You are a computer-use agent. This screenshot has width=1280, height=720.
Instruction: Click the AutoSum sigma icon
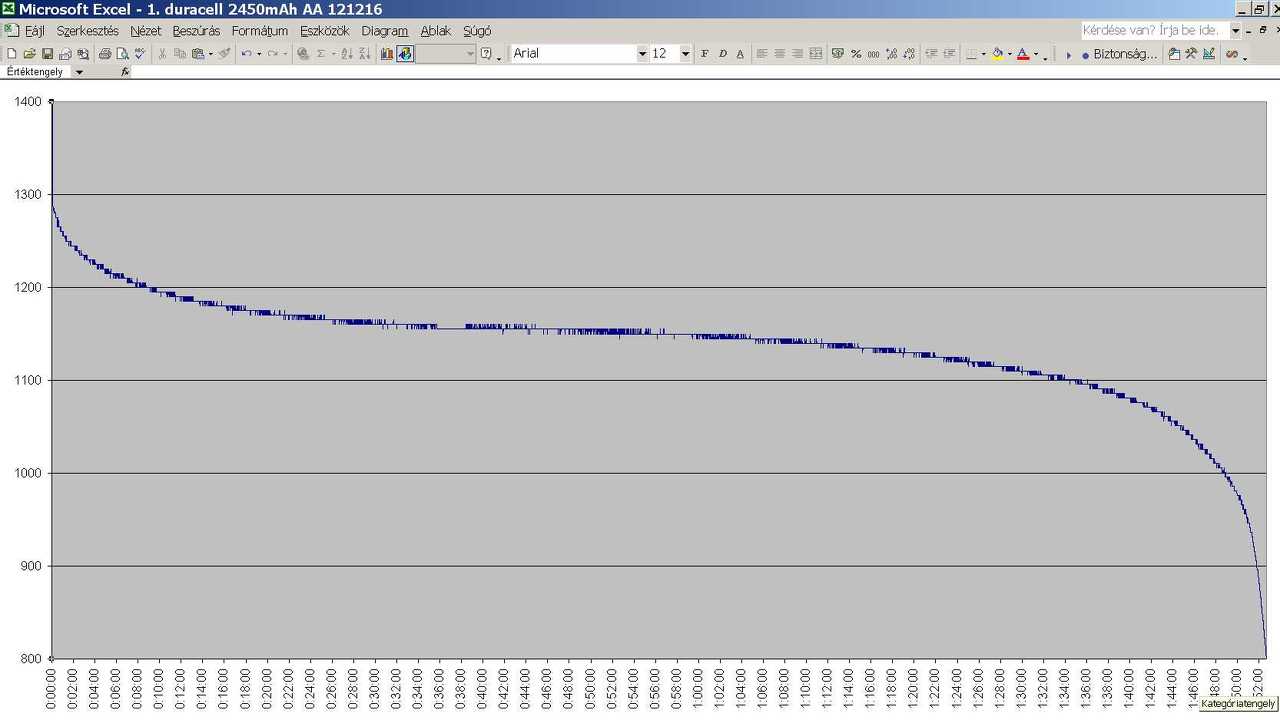pyautogui.click(x=321, y=54)
